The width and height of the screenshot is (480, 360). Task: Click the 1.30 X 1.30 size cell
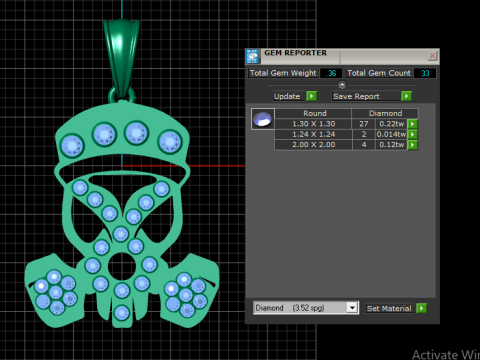click(313, 124)
